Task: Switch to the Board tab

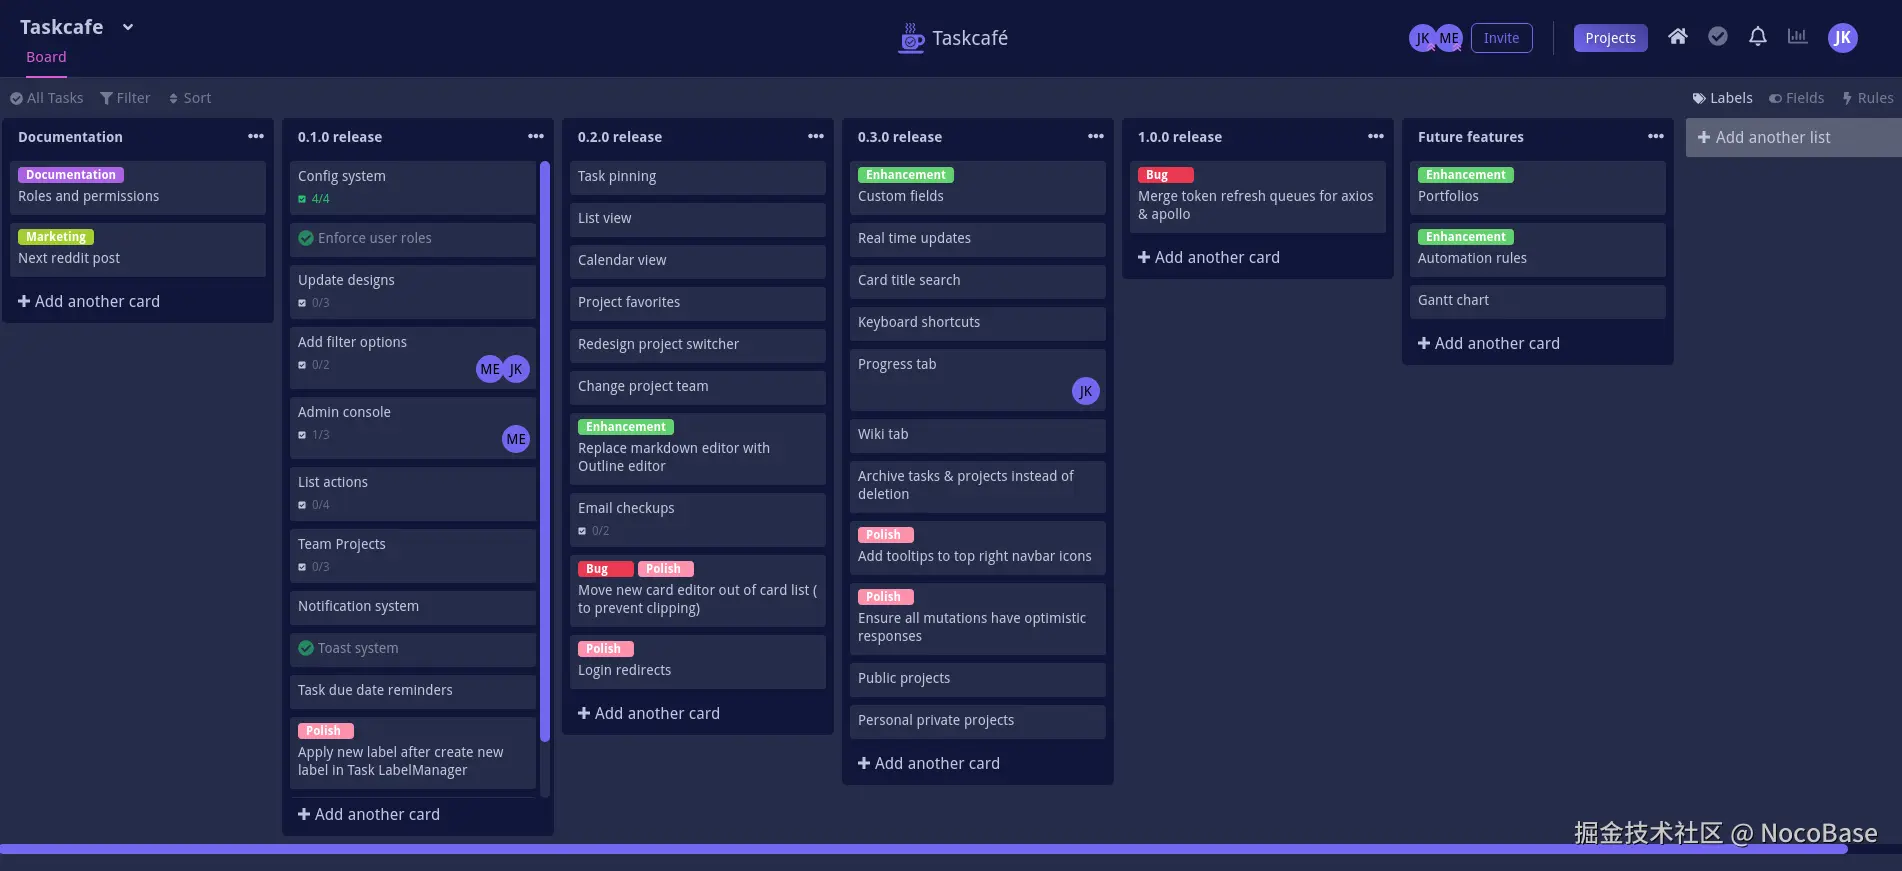Action: pyautogui.click(x=46, y=57)
